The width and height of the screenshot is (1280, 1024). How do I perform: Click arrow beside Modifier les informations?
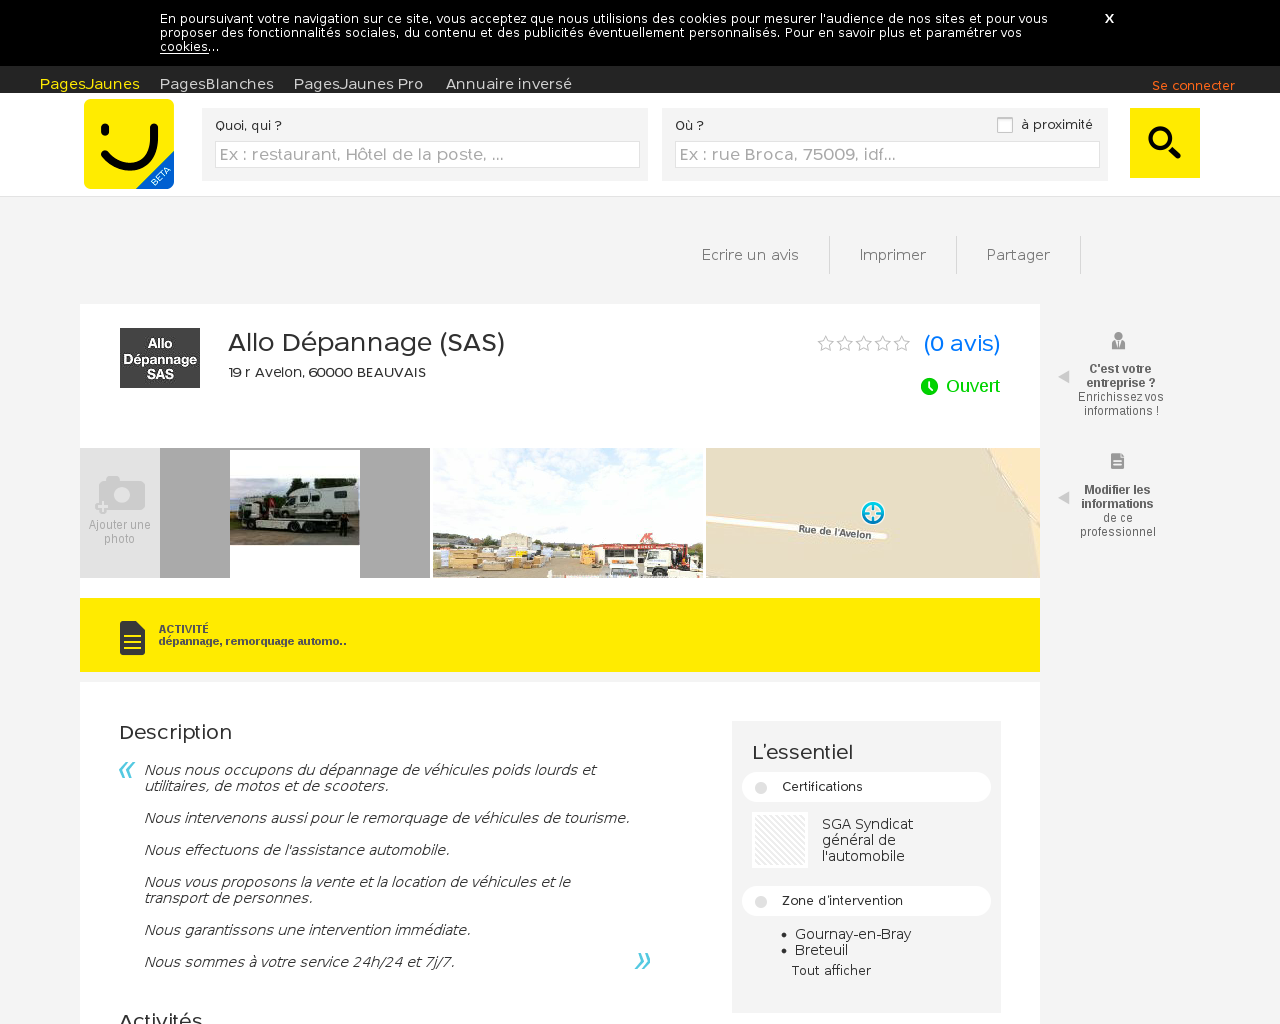(x=1064, y=498)
